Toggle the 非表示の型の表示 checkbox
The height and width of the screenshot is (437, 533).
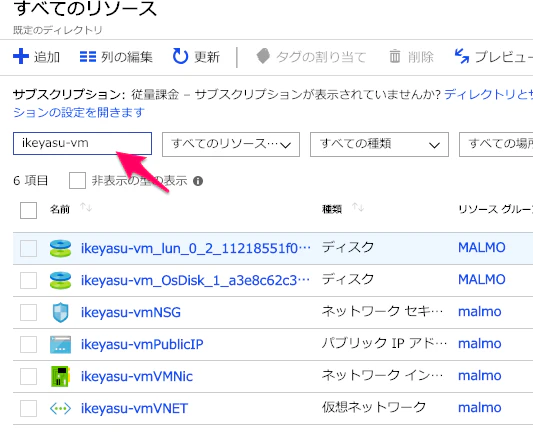pyautogui.click(x=77, y=180)
